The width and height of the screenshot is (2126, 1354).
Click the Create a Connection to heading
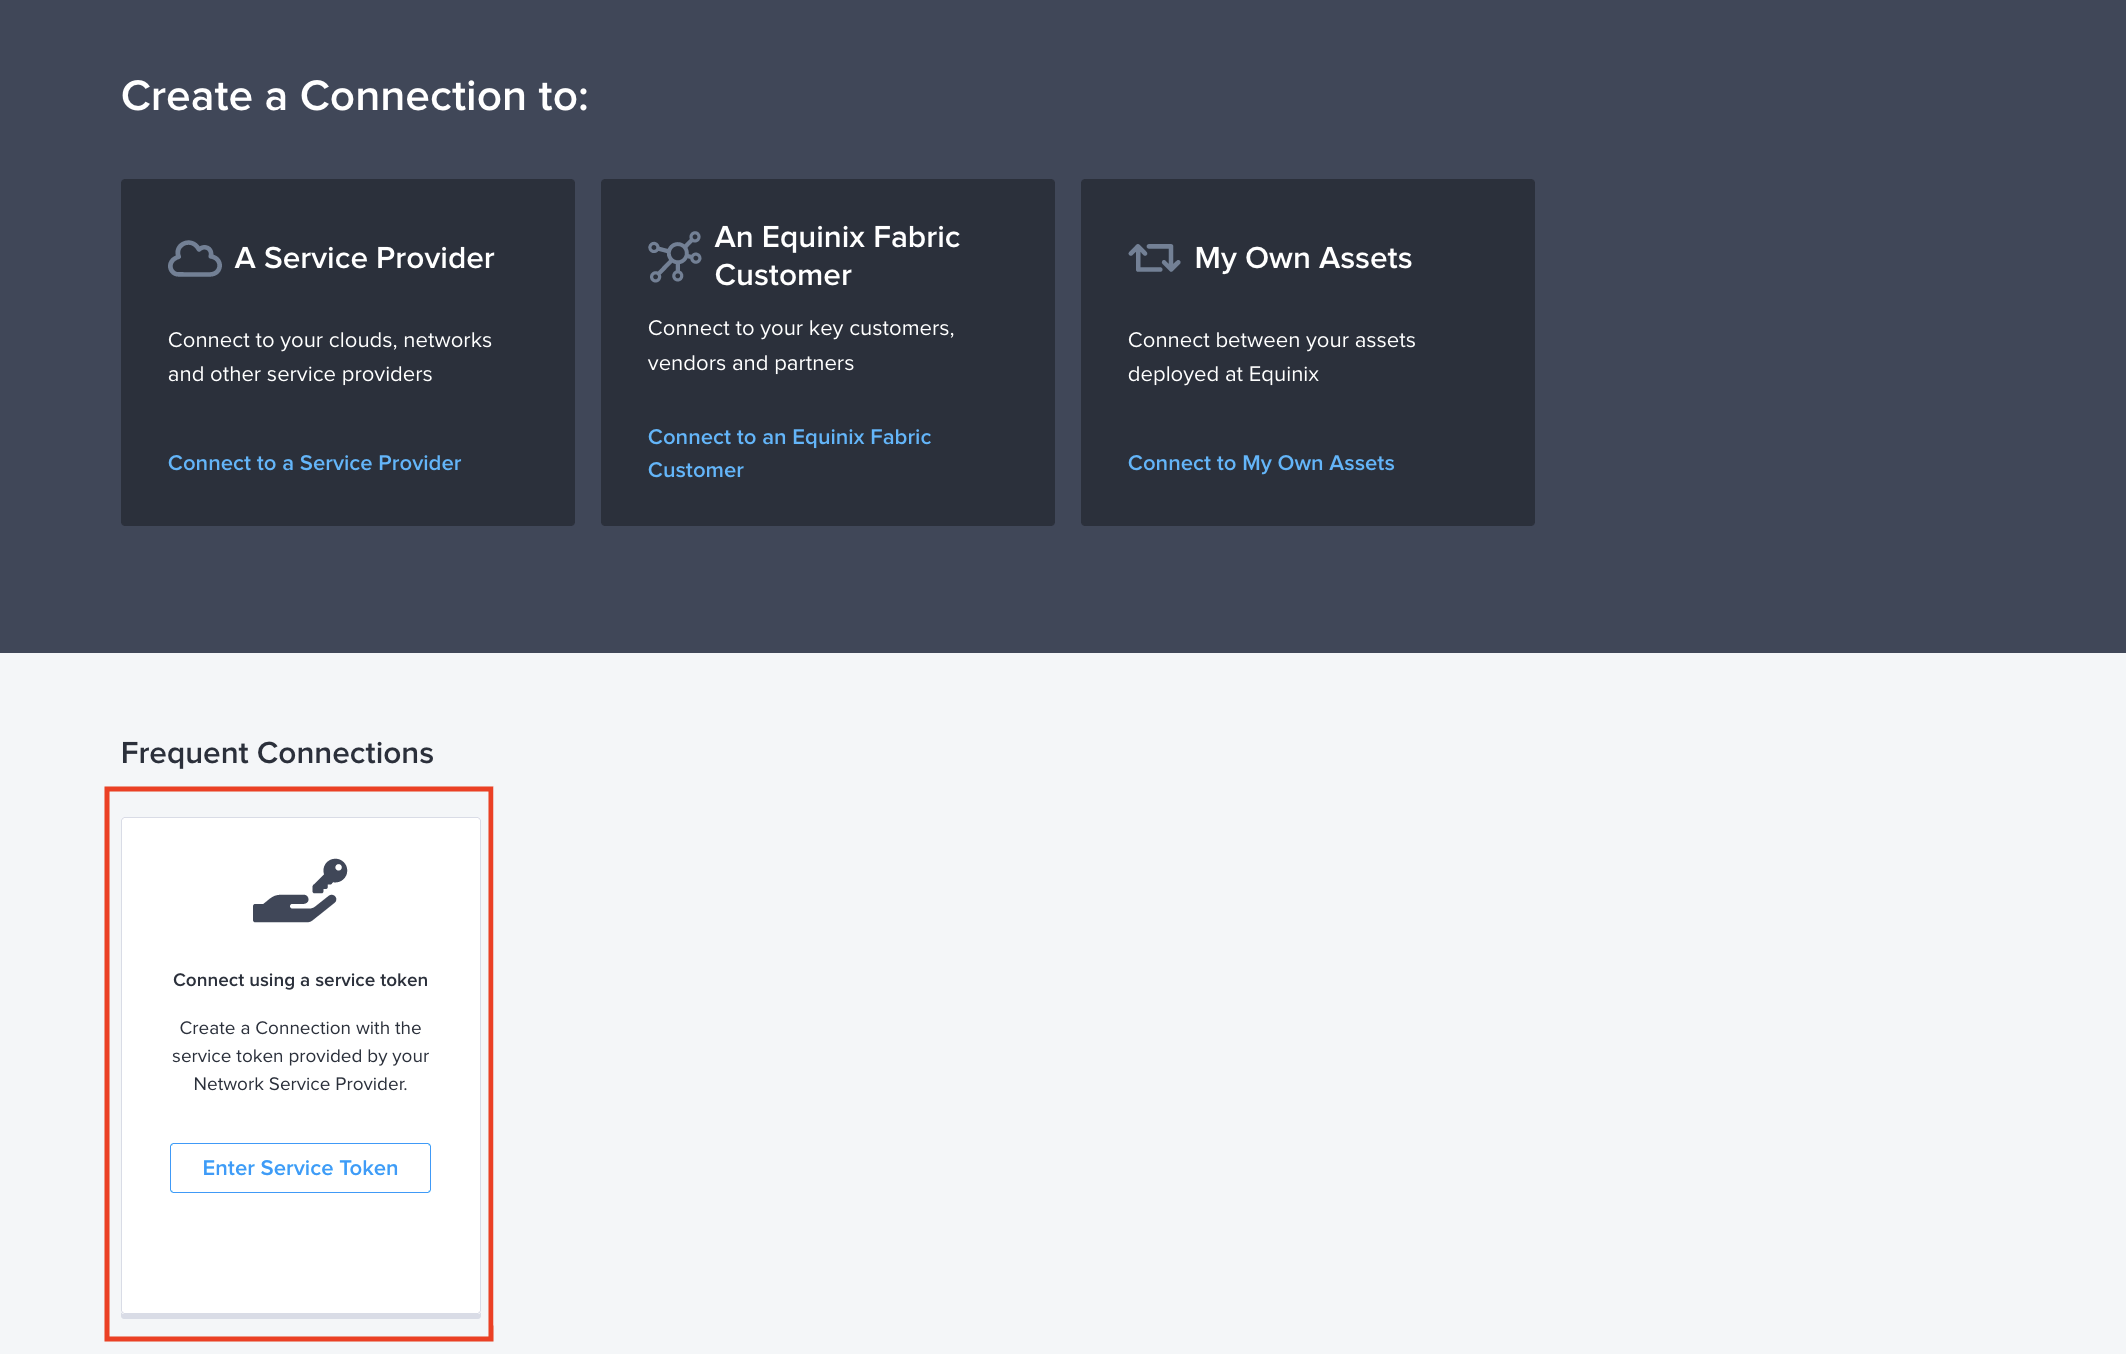355,96
